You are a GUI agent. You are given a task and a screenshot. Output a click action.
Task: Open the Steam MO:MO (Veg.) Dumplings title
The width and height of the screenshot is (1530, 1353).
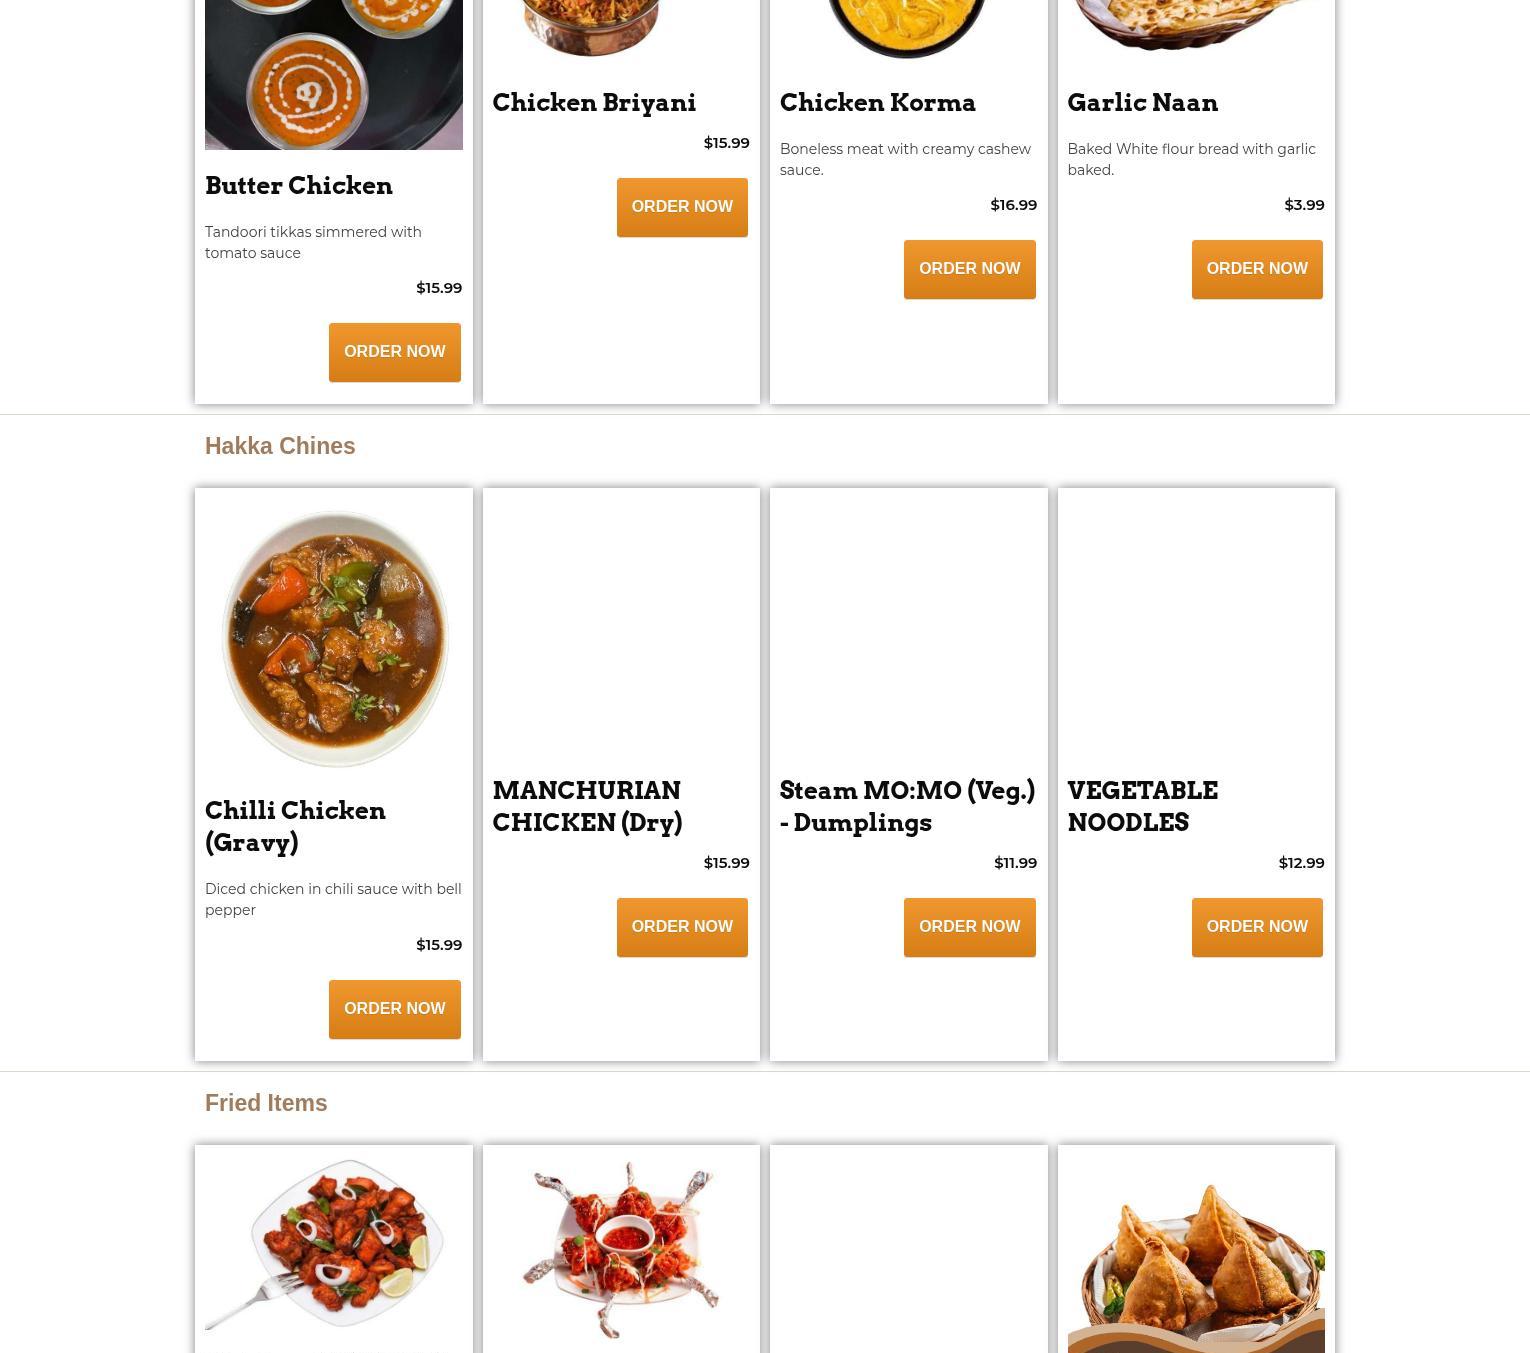click(x=907, y=806)
